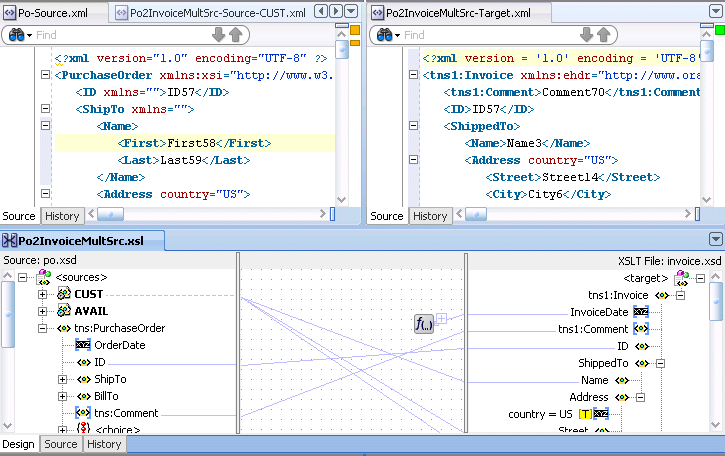Open Source view of the XSL mapper

tap(61, 444)
